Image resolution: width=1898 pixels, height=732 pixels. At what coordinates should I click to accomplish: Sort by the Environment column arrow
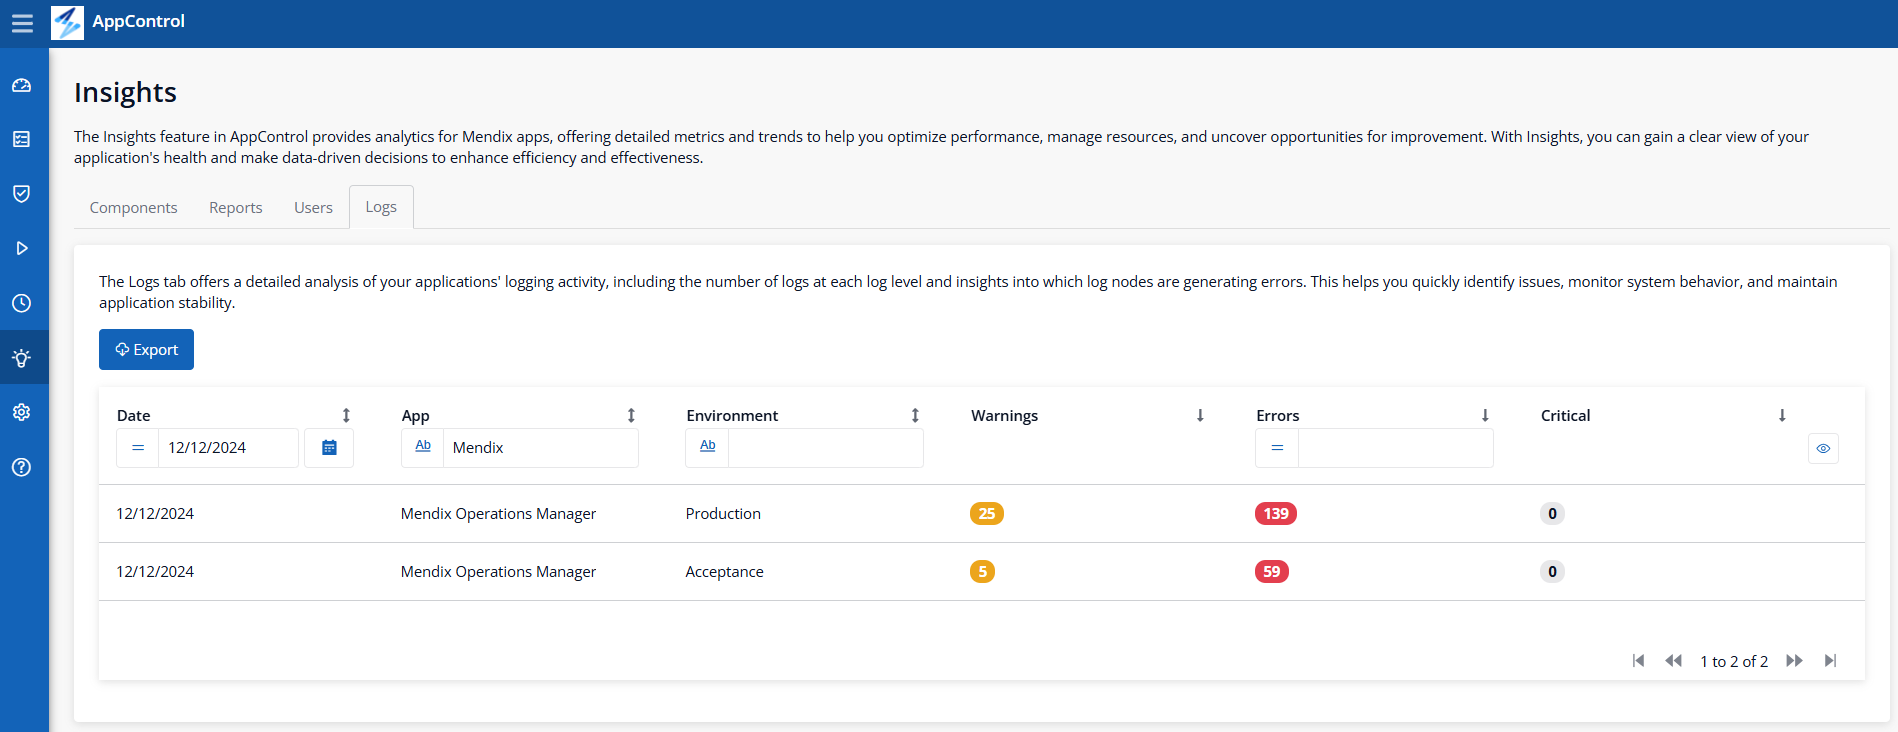click(x=915, y=415)
